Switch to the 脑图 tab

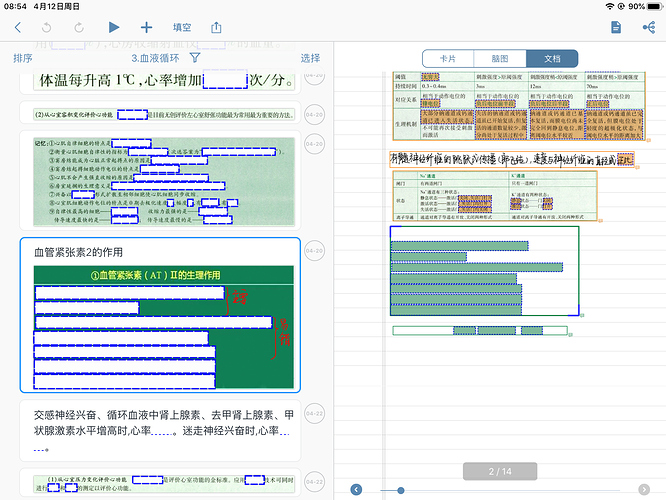500,59
